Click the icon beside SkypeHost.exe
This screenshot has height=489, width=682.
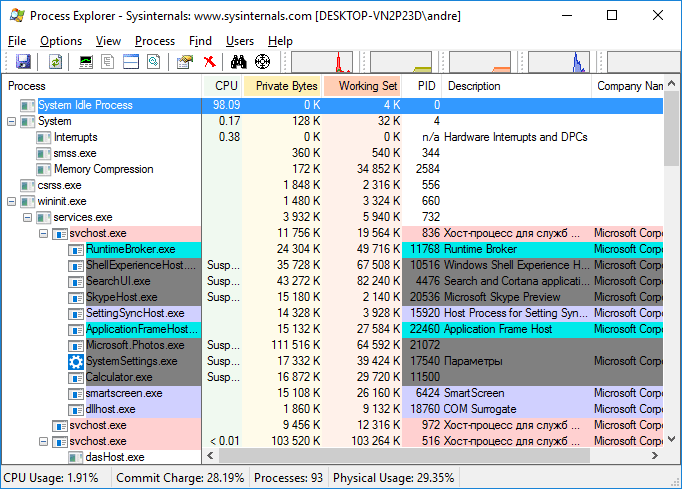76,298
